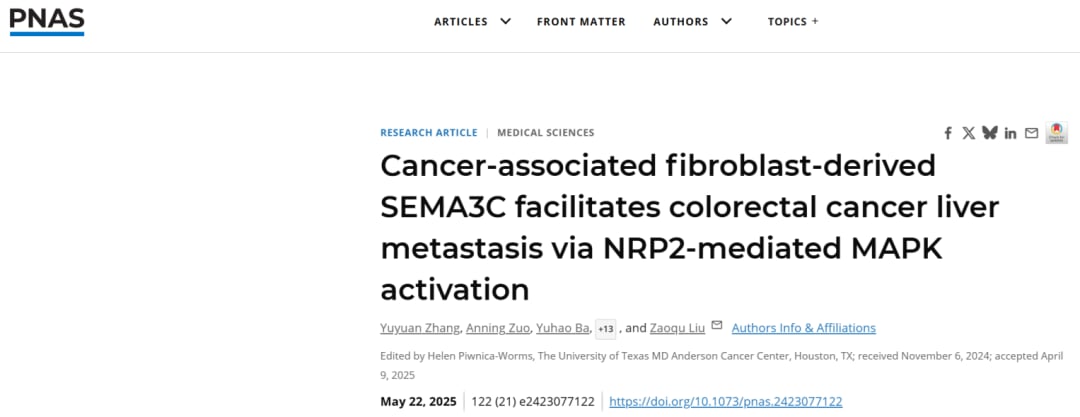Click author name Yuyuan Zhang
This screenshot has width=1080, height=417.
[420, 328]
